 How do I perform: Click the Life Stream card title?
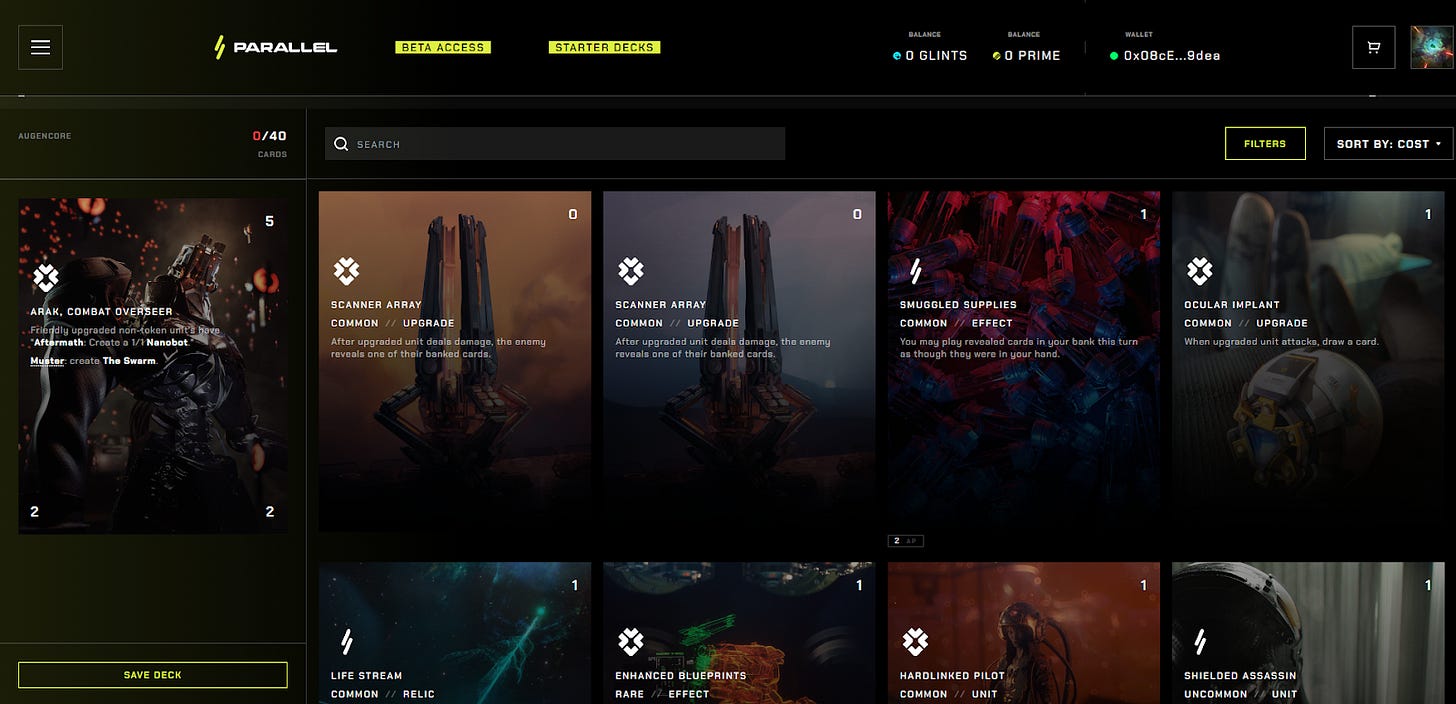point(366,676)
